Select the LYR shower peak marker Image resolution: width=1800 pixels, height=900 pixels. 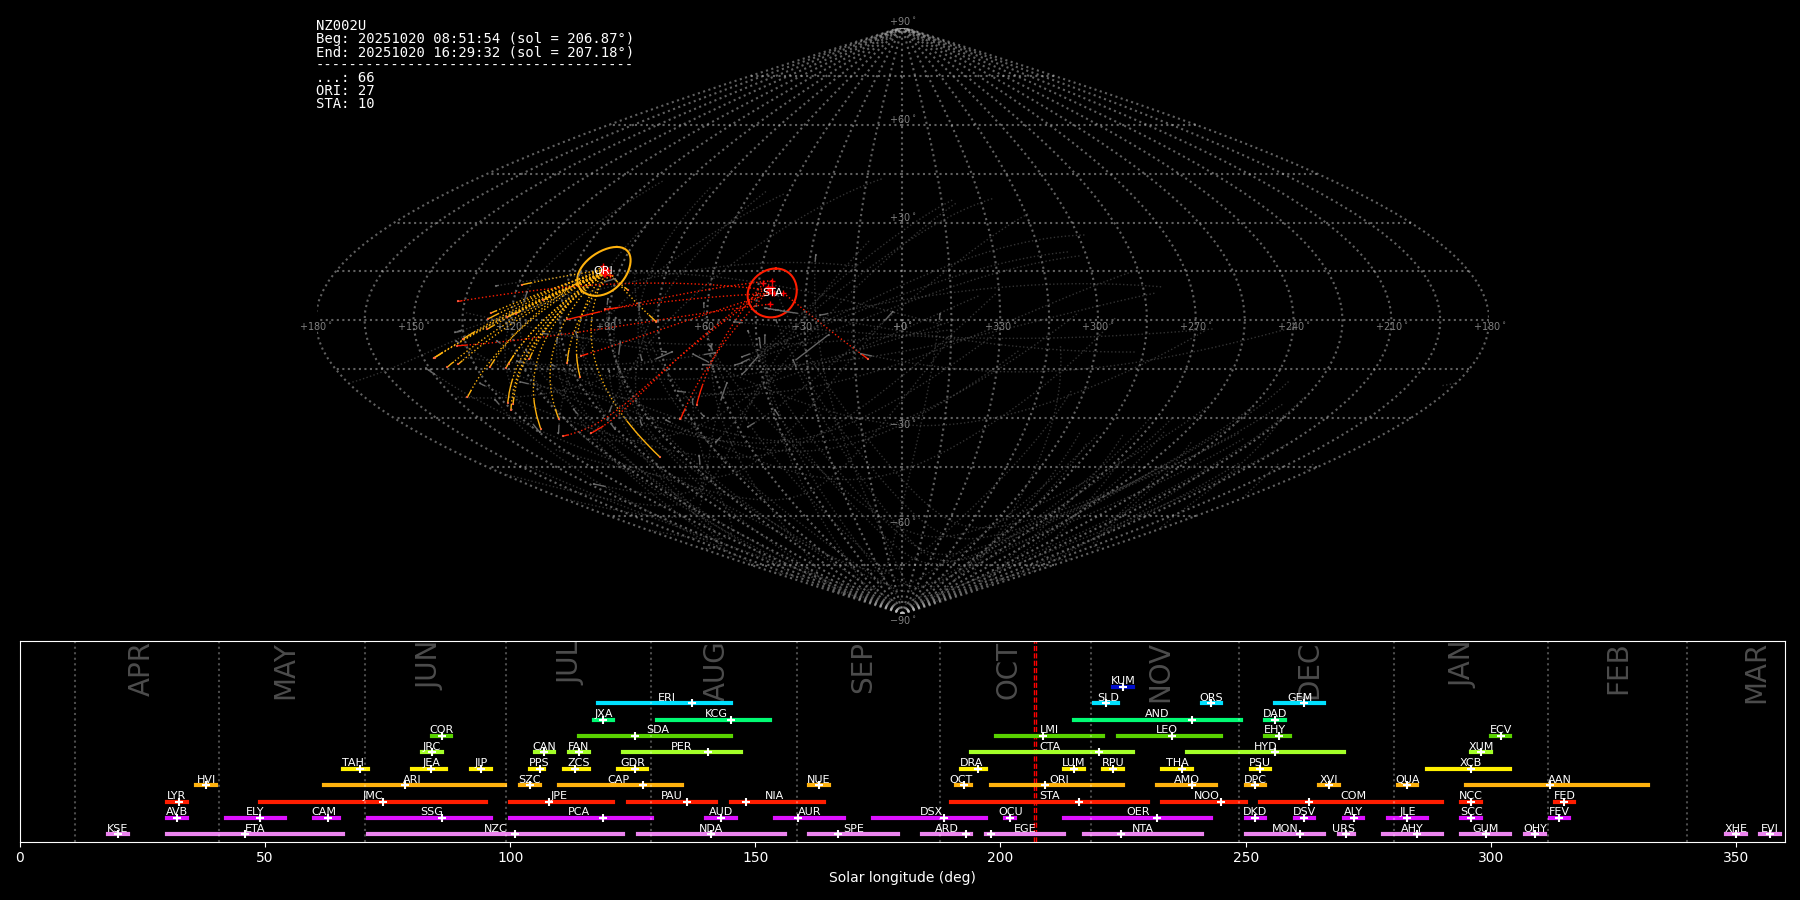pyautogui.click(x=179, y=802)
